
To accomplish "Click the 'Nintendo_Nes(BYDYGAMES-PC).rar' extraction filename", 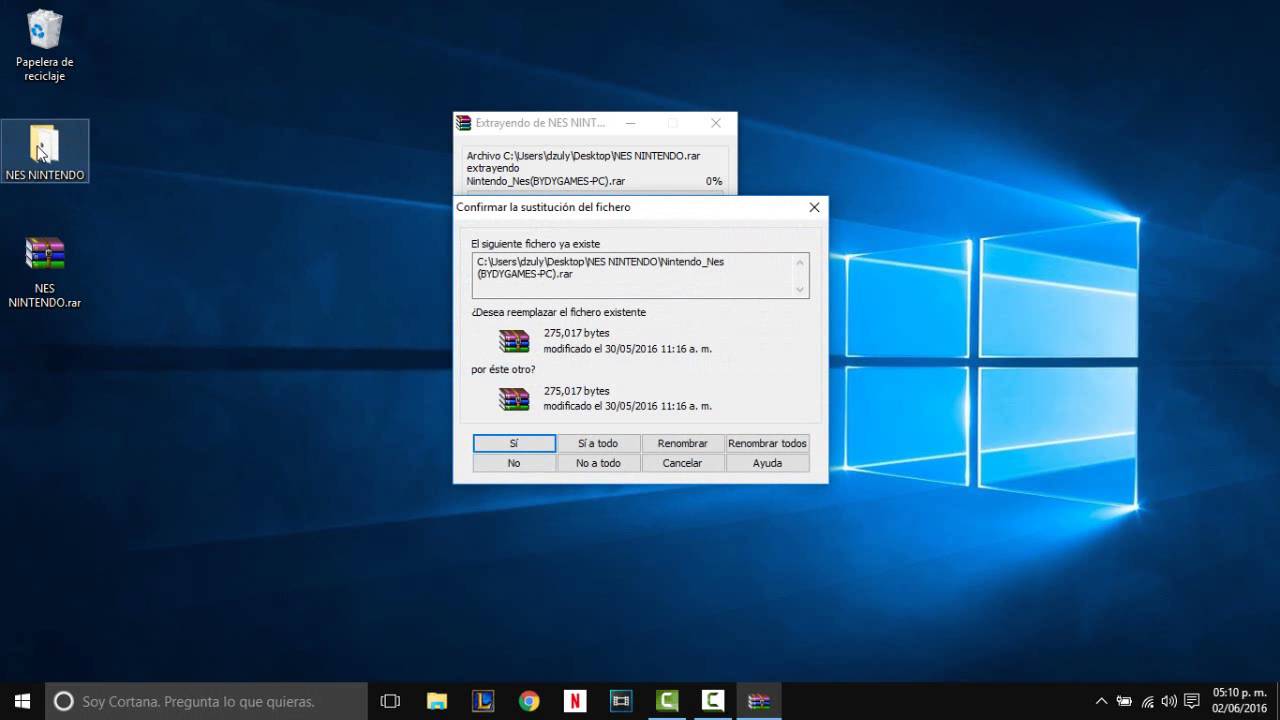I will point(546,181).
